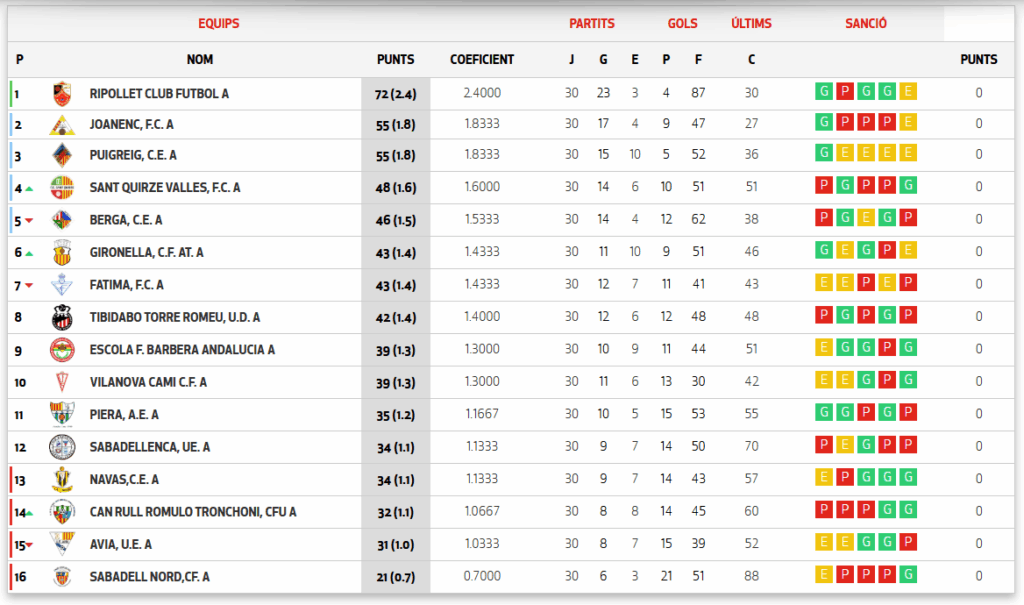Sort table by the PUNTS column header
The image size is (1024, 605).
(x=395, y=60)
